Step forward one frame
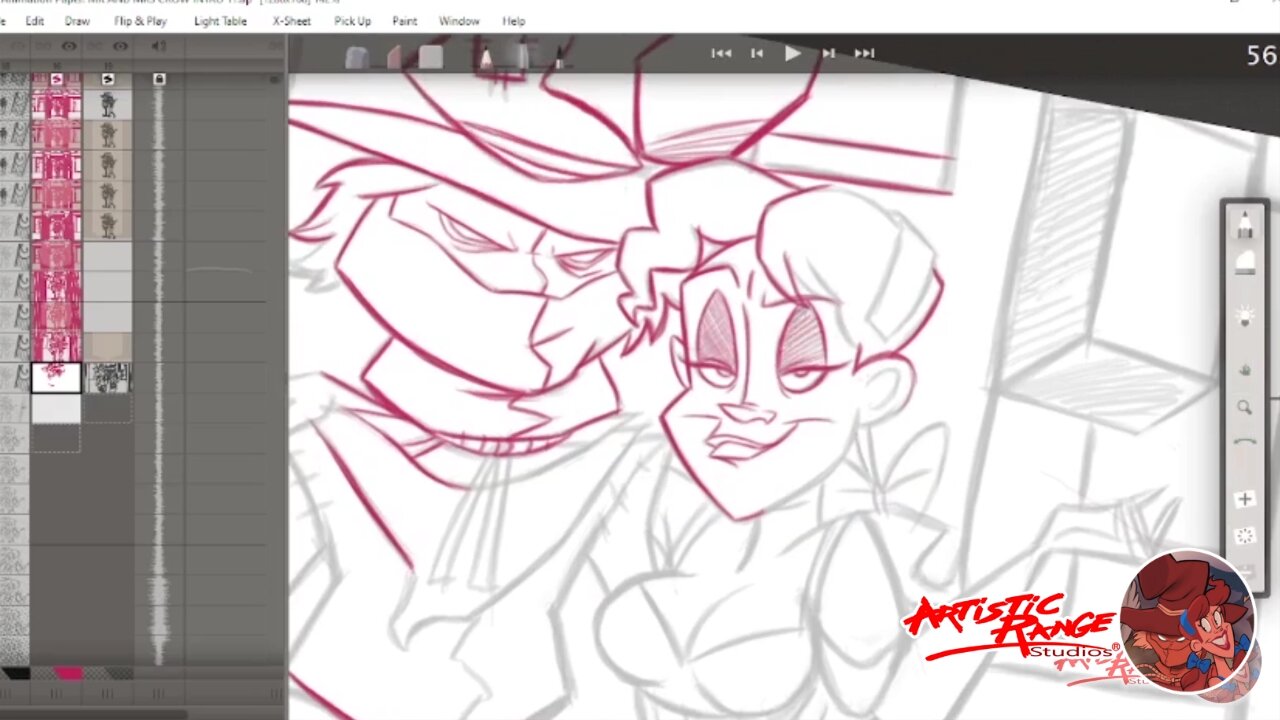Screen dimensions: 1280x720 828,53
